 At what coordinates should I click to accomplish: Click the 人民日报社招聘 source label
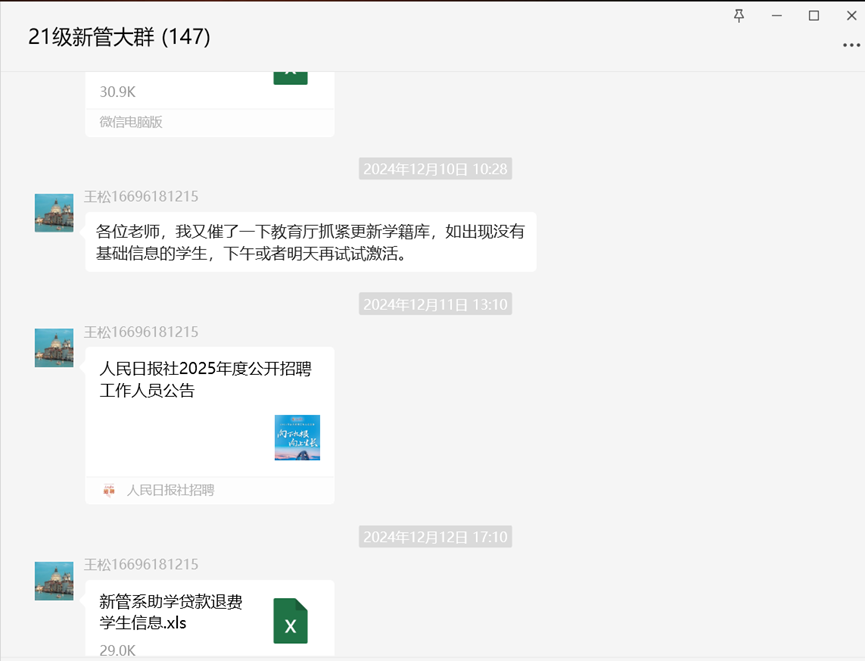coord(170,490)
